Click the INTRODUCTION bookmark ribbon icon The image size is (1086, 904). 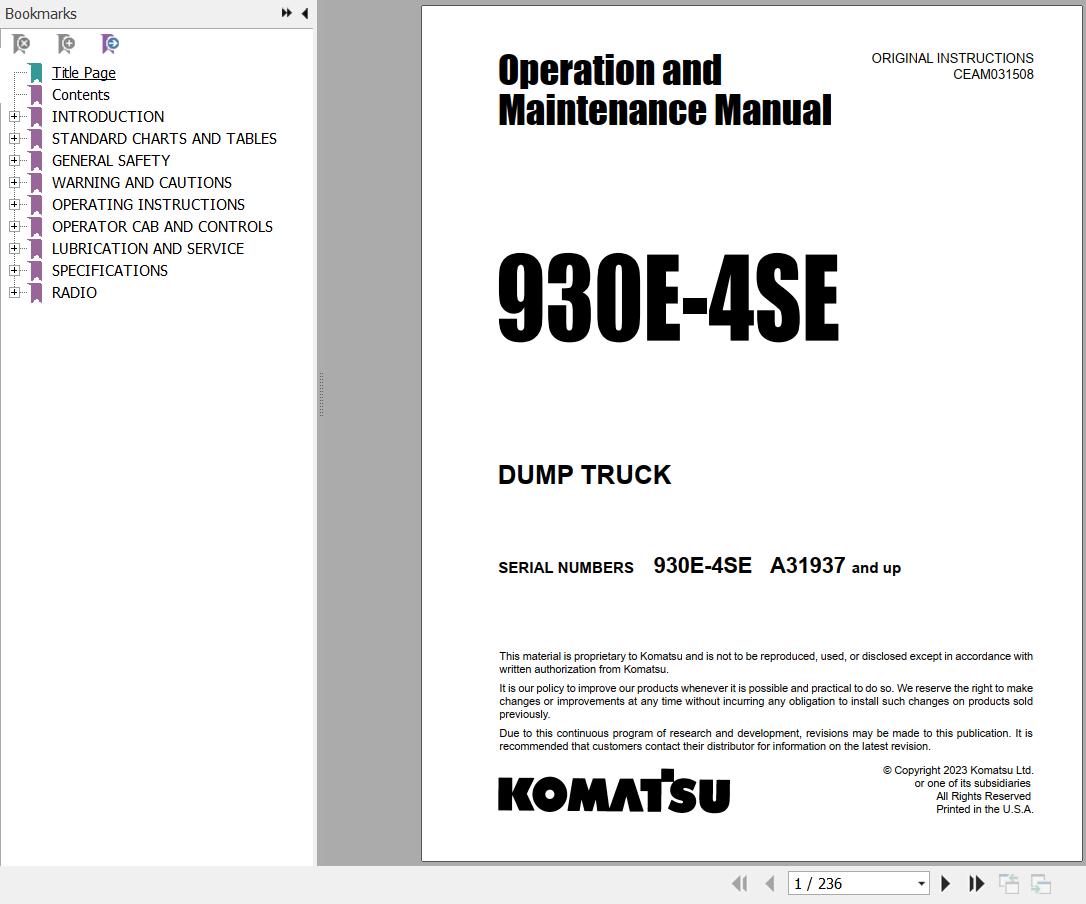pyautogui.click(x=36, y=117)
